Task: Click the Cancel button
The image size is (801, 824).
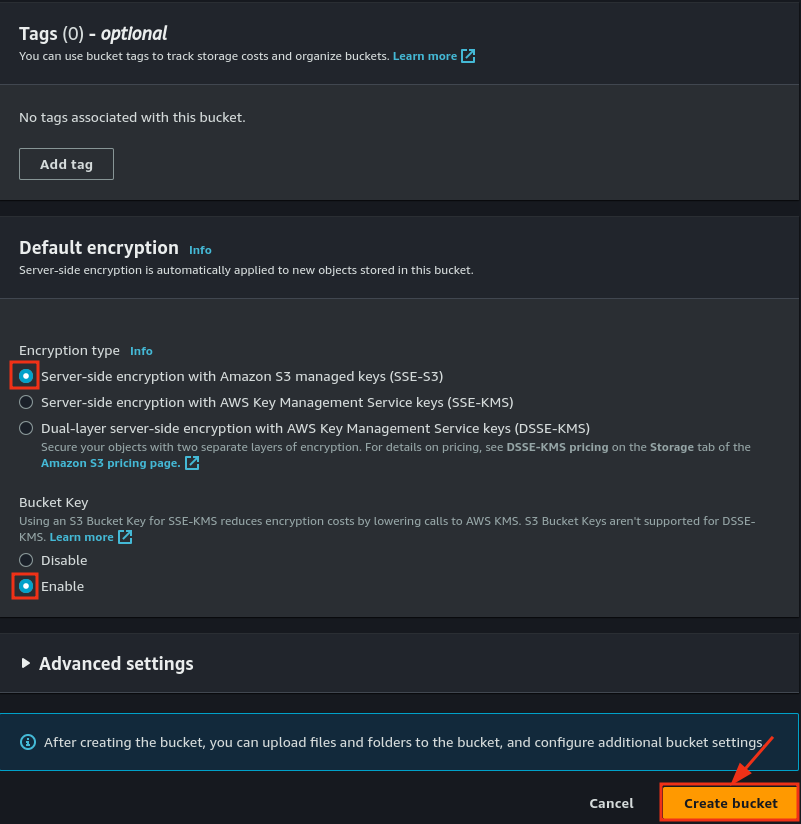Action: (x=611, y=803)
